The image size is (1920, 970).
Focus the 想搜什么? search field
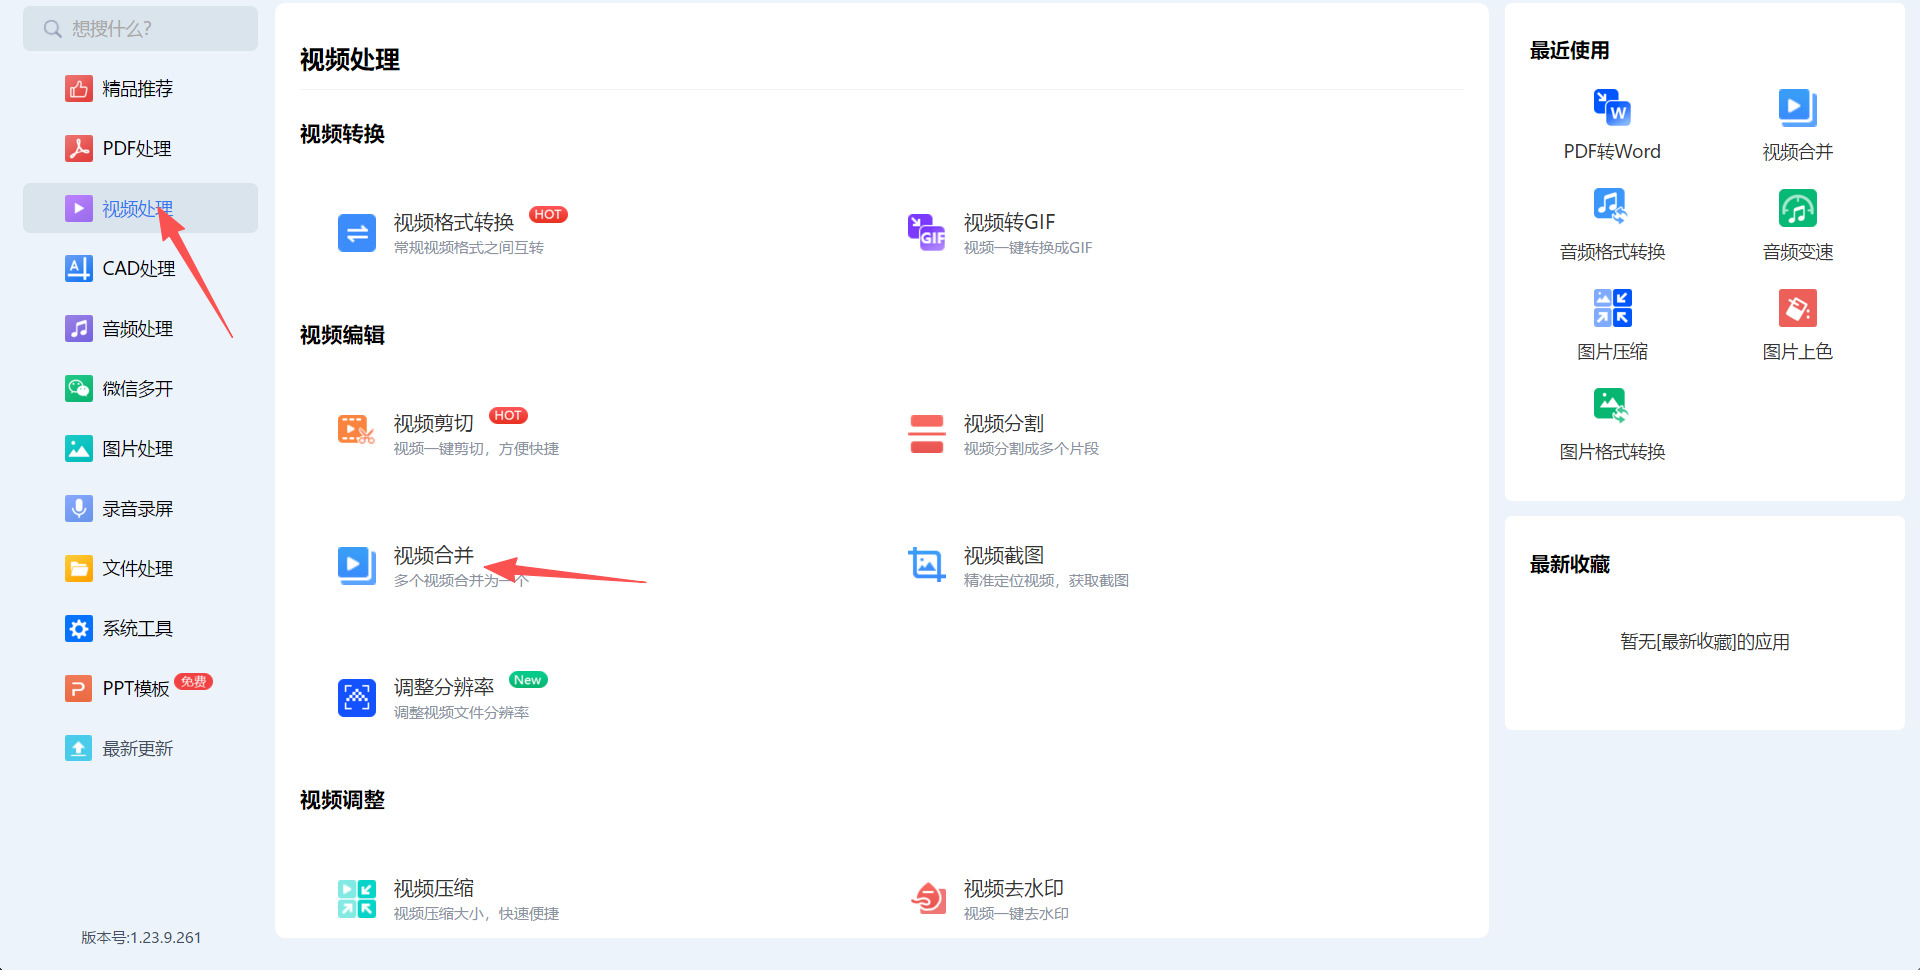pyautogui.click(x=140, y=29)
